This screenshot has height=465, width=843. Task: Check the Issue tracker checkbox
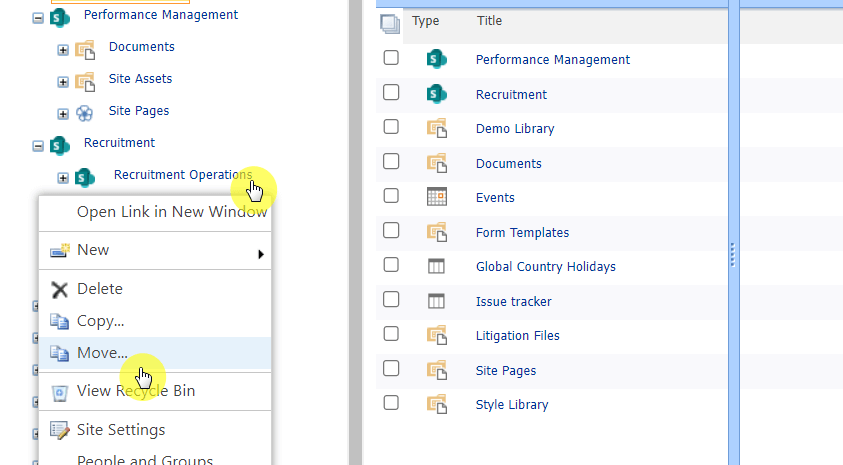click(x=391, y=299)
